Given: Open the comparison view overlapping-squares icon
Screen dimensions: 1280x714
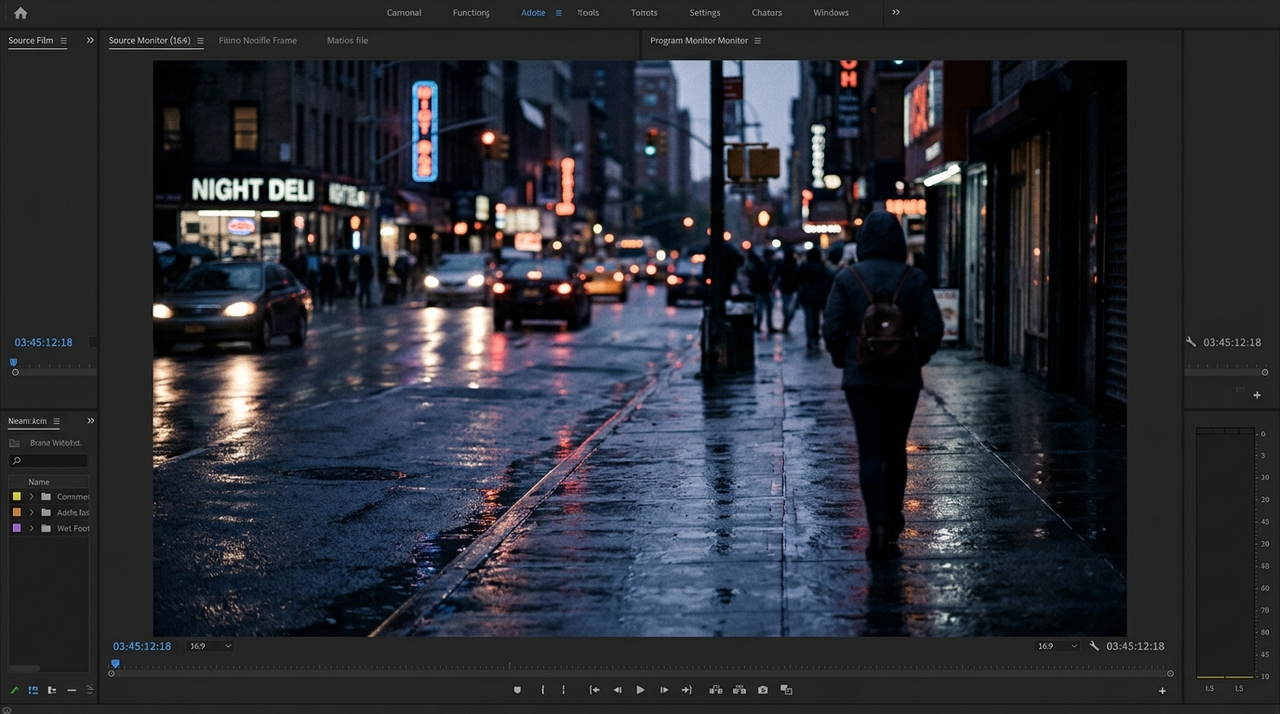Looking at the screenshot, I should pos(786,690).
